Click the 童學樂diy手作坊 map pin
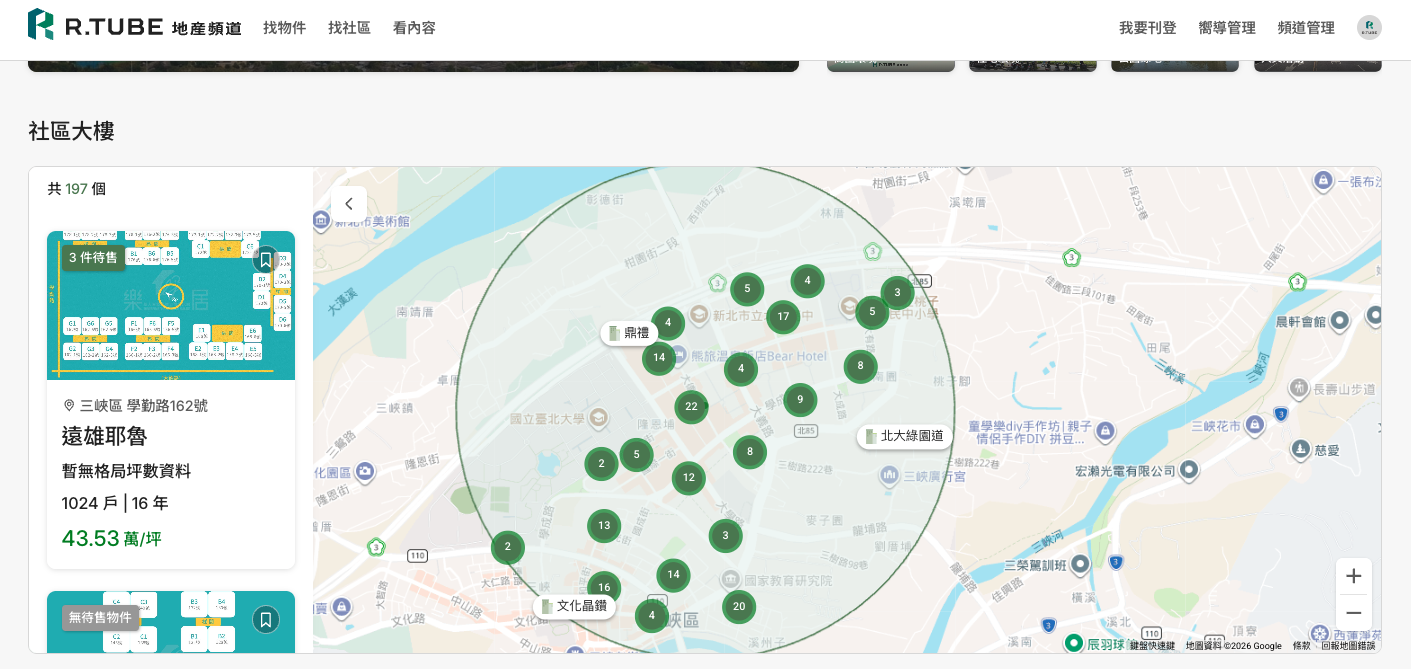Image resolution: width=1411 pixels, height=669 pixels. (1105, 431)
